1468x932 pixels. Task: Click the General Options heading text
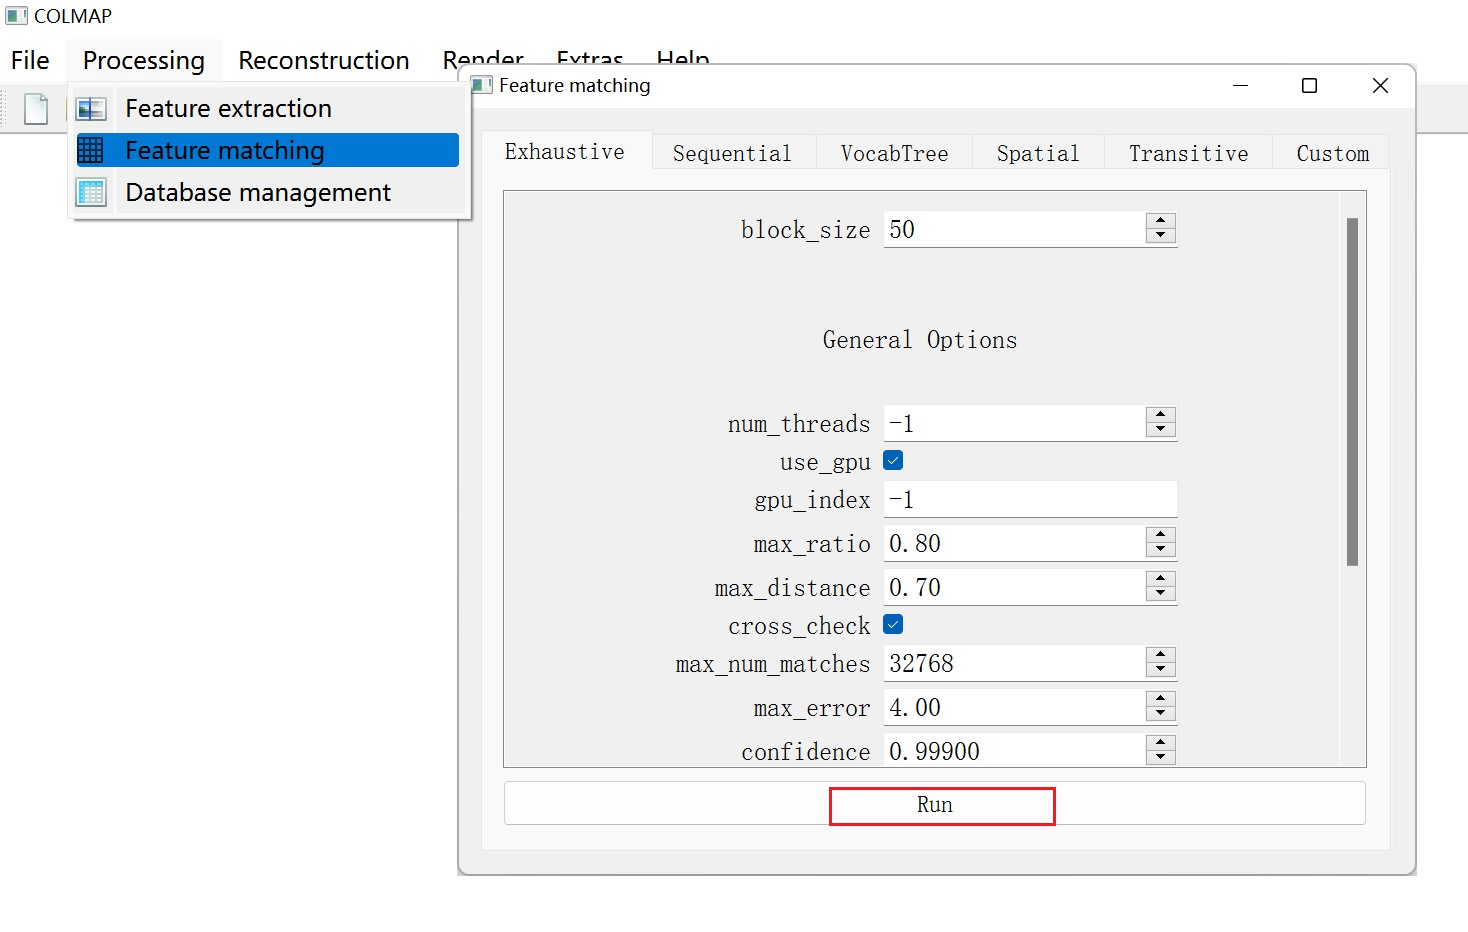(x=920, y=340)
